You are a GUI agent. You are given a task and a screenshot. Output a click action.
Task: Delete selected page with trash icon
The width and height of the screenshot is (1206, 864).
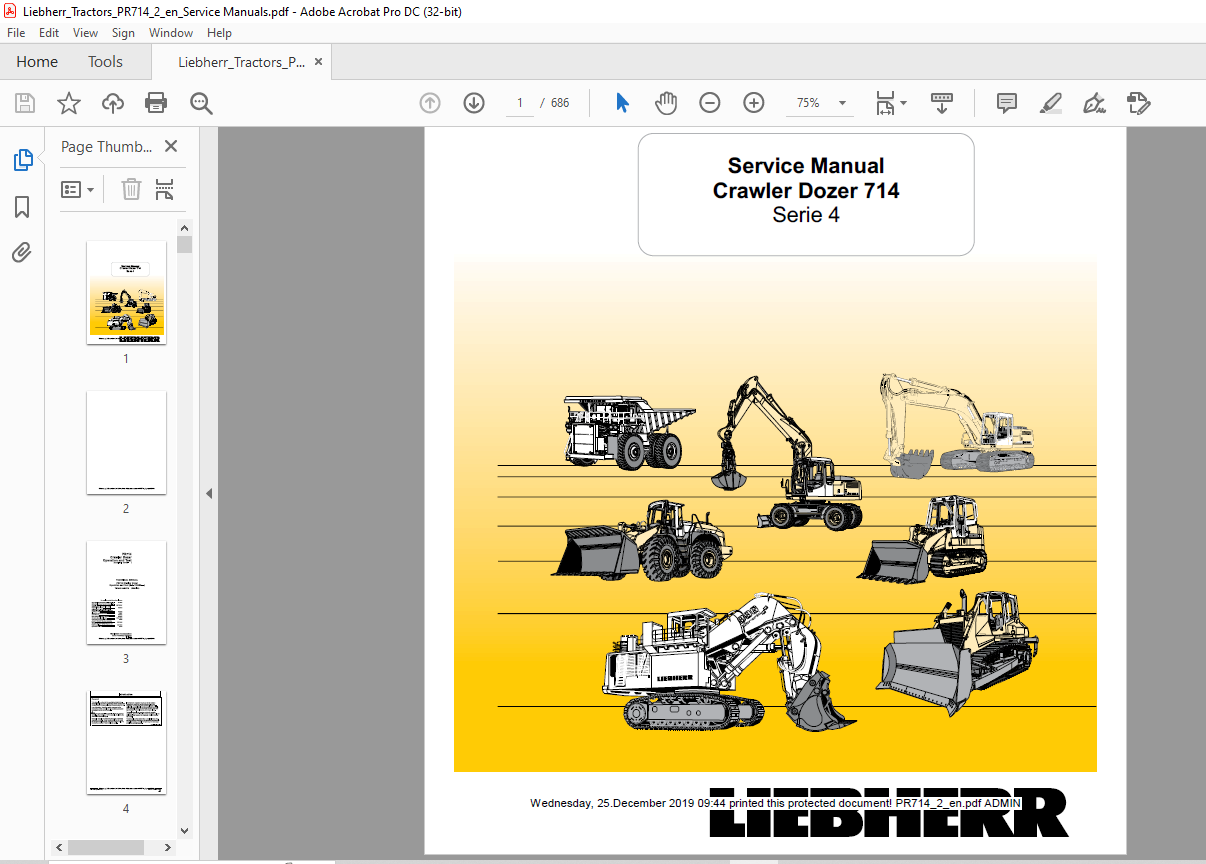point(131,189)
